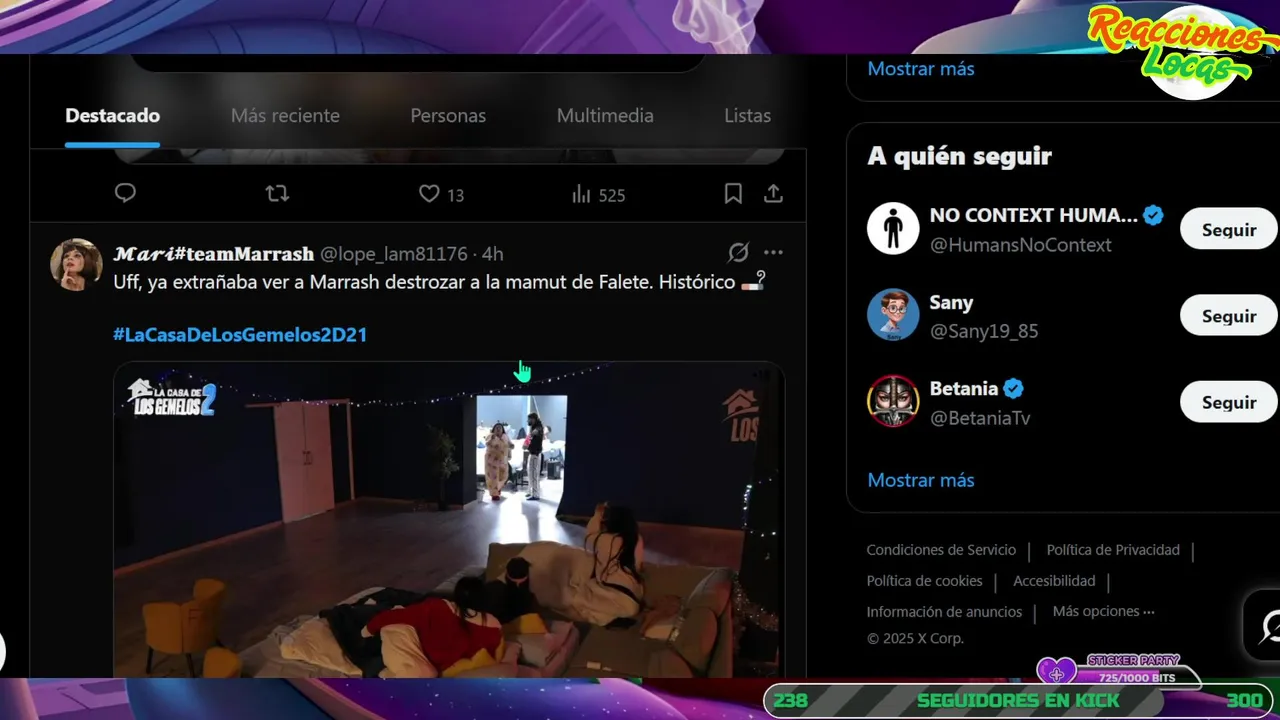Click @lope_lam81176 handle
This screenshot has width=1280, height=720.
click(394, 254)
